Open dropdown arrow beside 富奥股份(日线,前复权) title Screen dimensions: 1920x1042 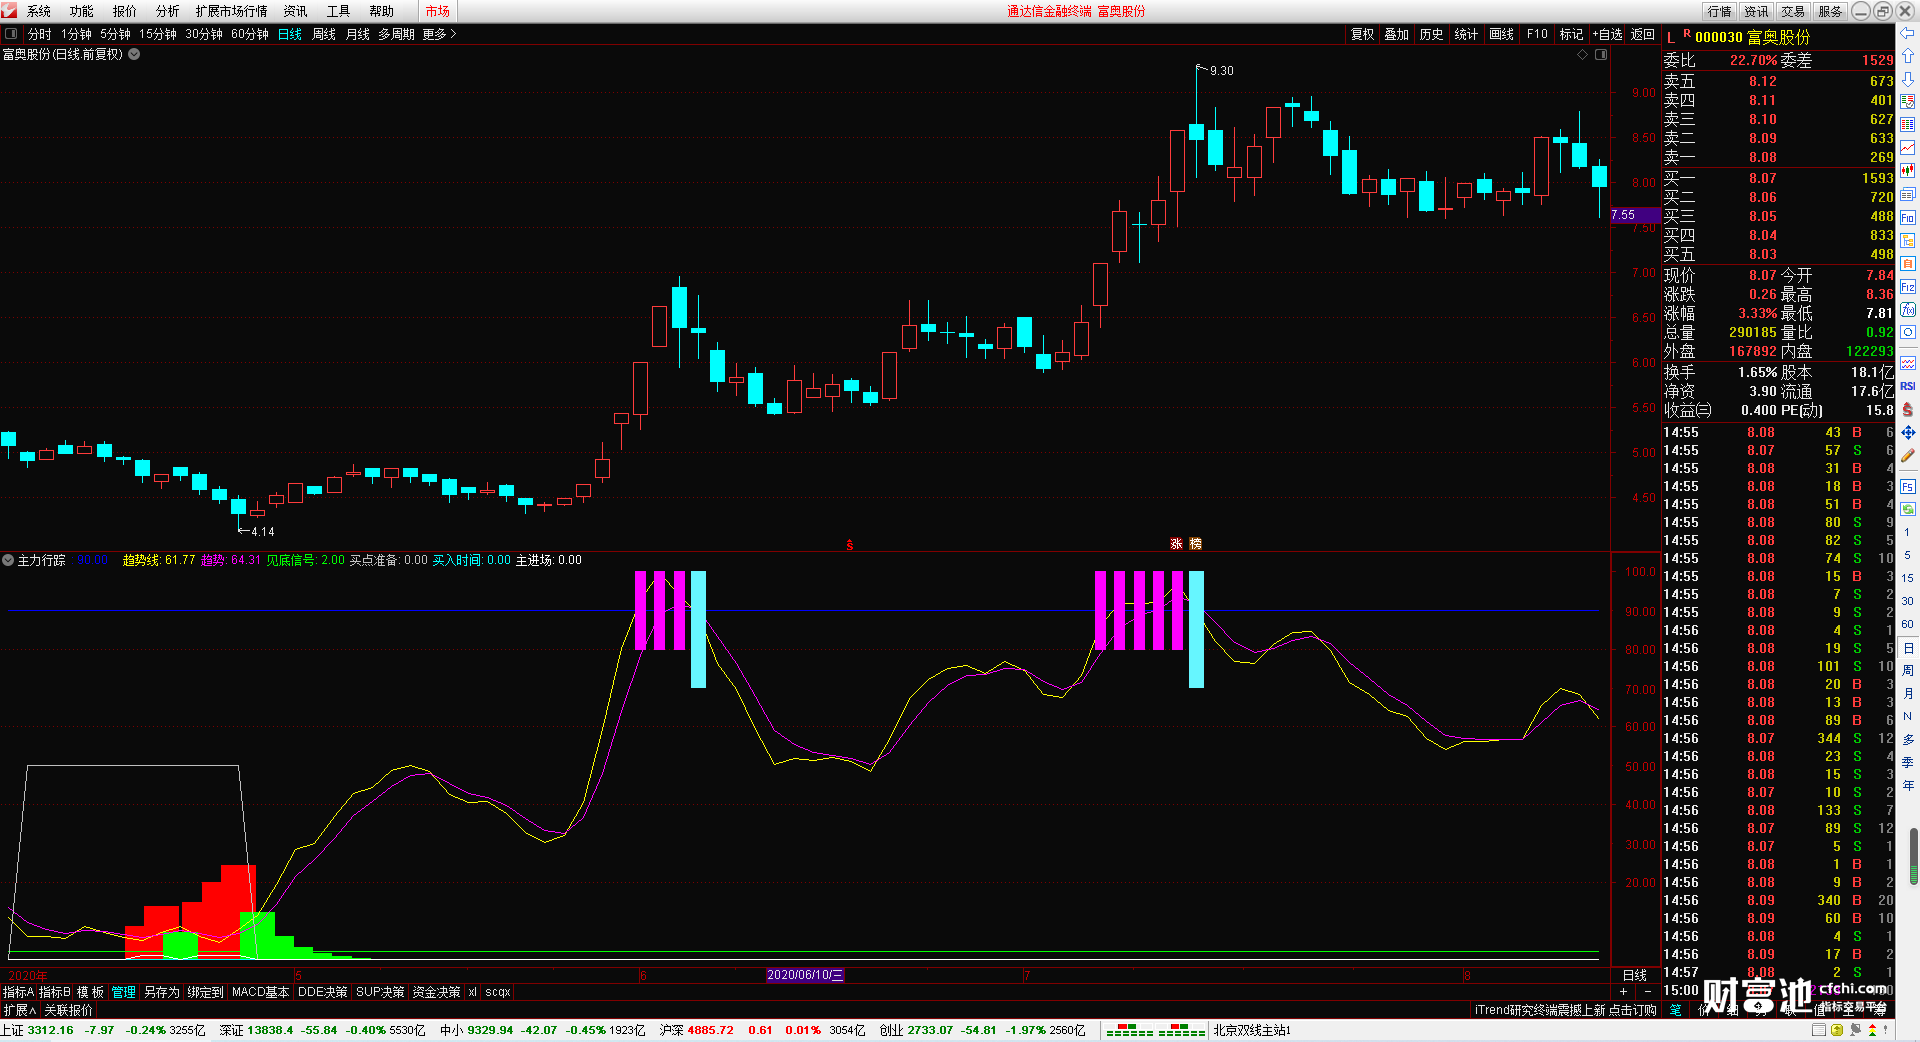pyautogui.click(x=134, y=54)
